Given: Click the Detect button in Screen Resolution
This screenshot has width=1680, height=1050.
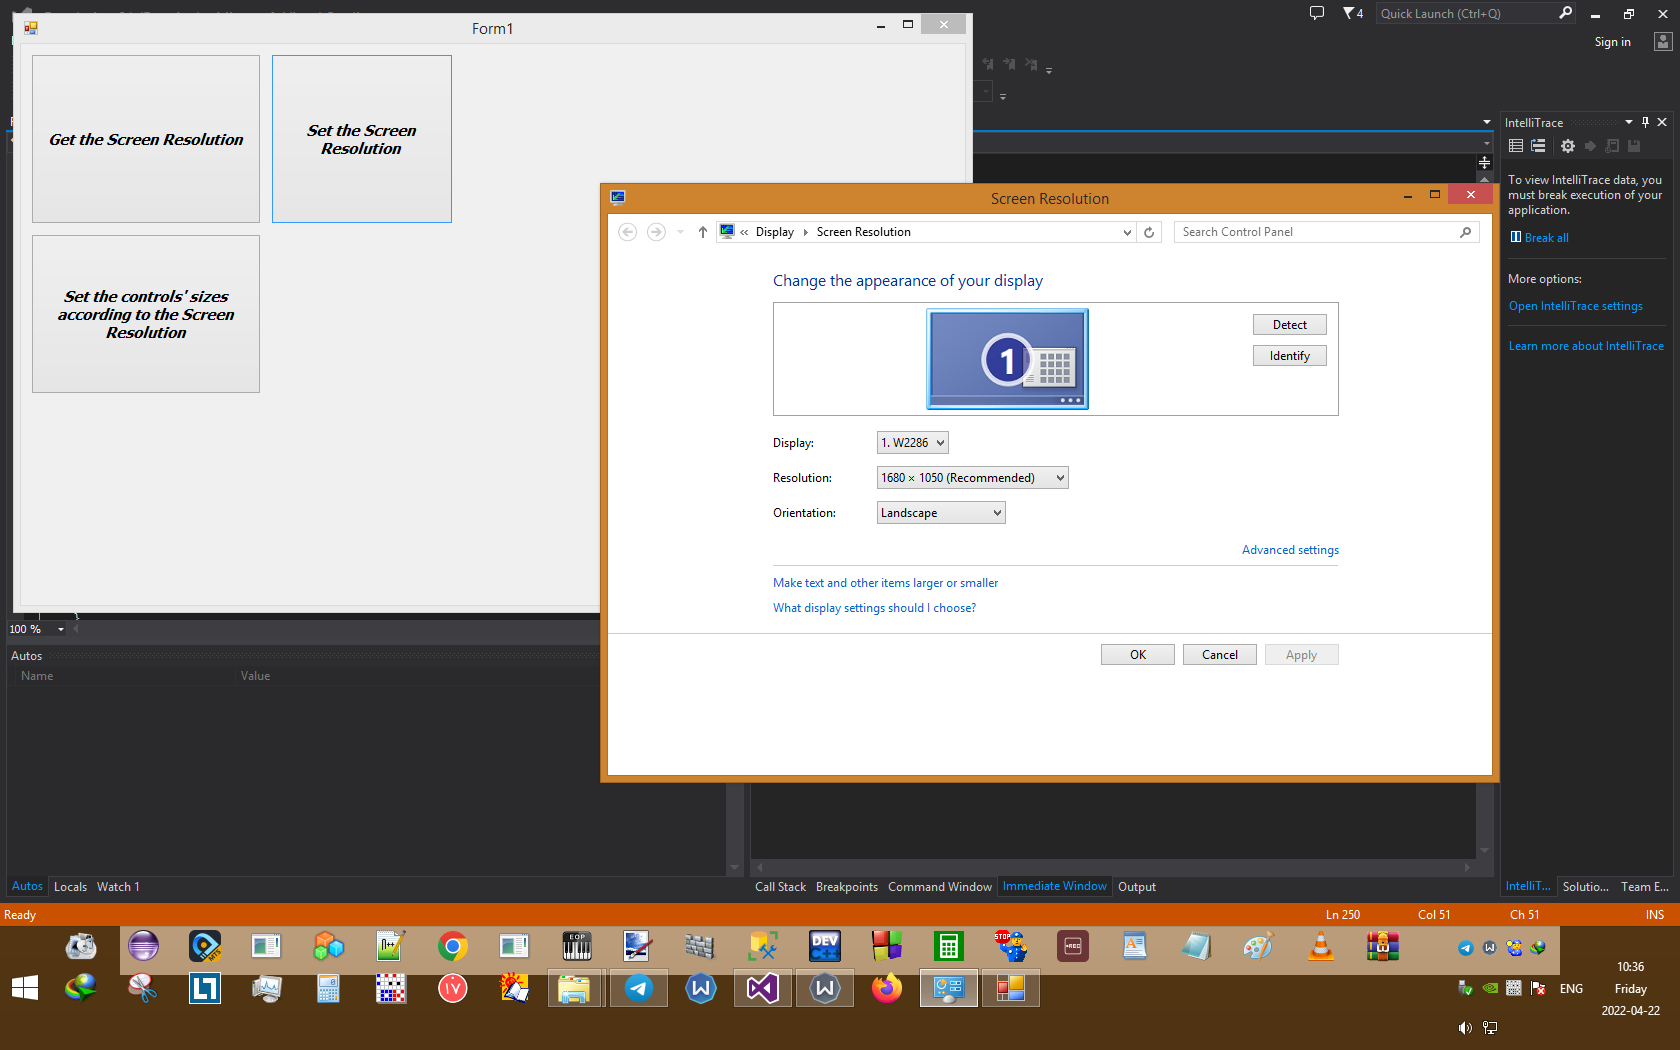Looking at the screenshot, I should pos(1290,325).
